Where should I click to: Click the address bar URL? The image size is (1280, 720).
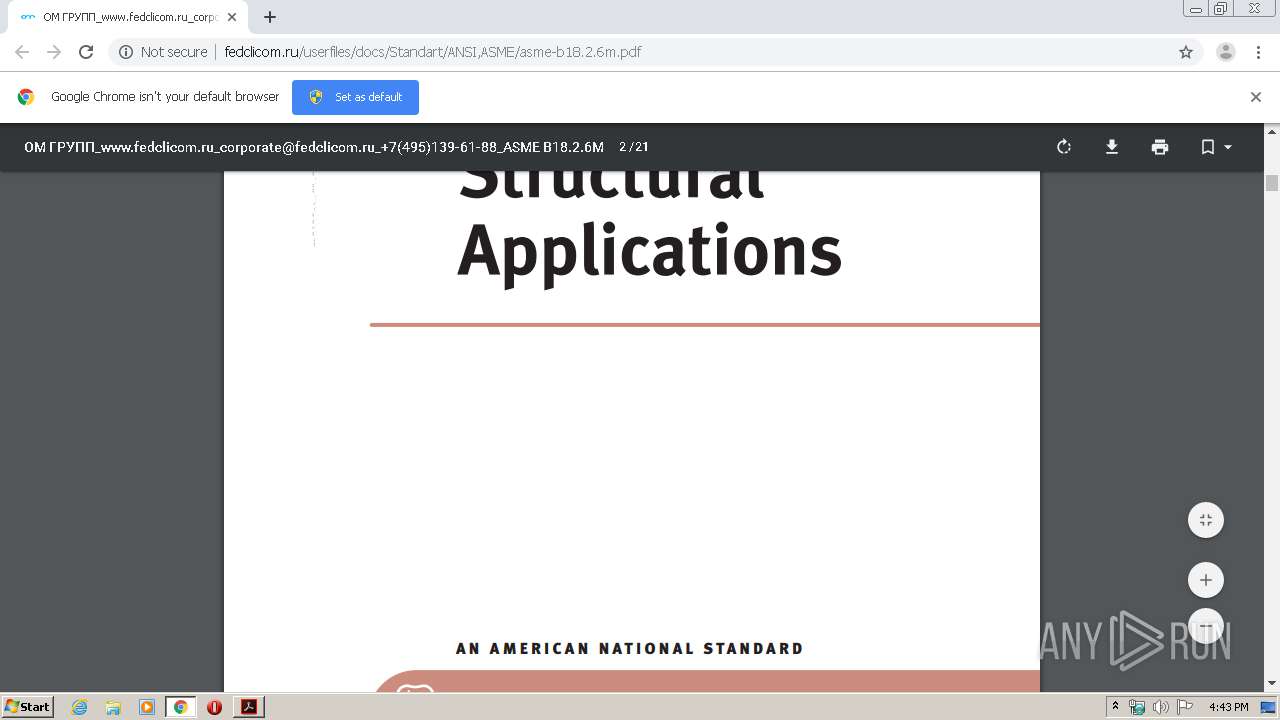[x=433, y=52]
